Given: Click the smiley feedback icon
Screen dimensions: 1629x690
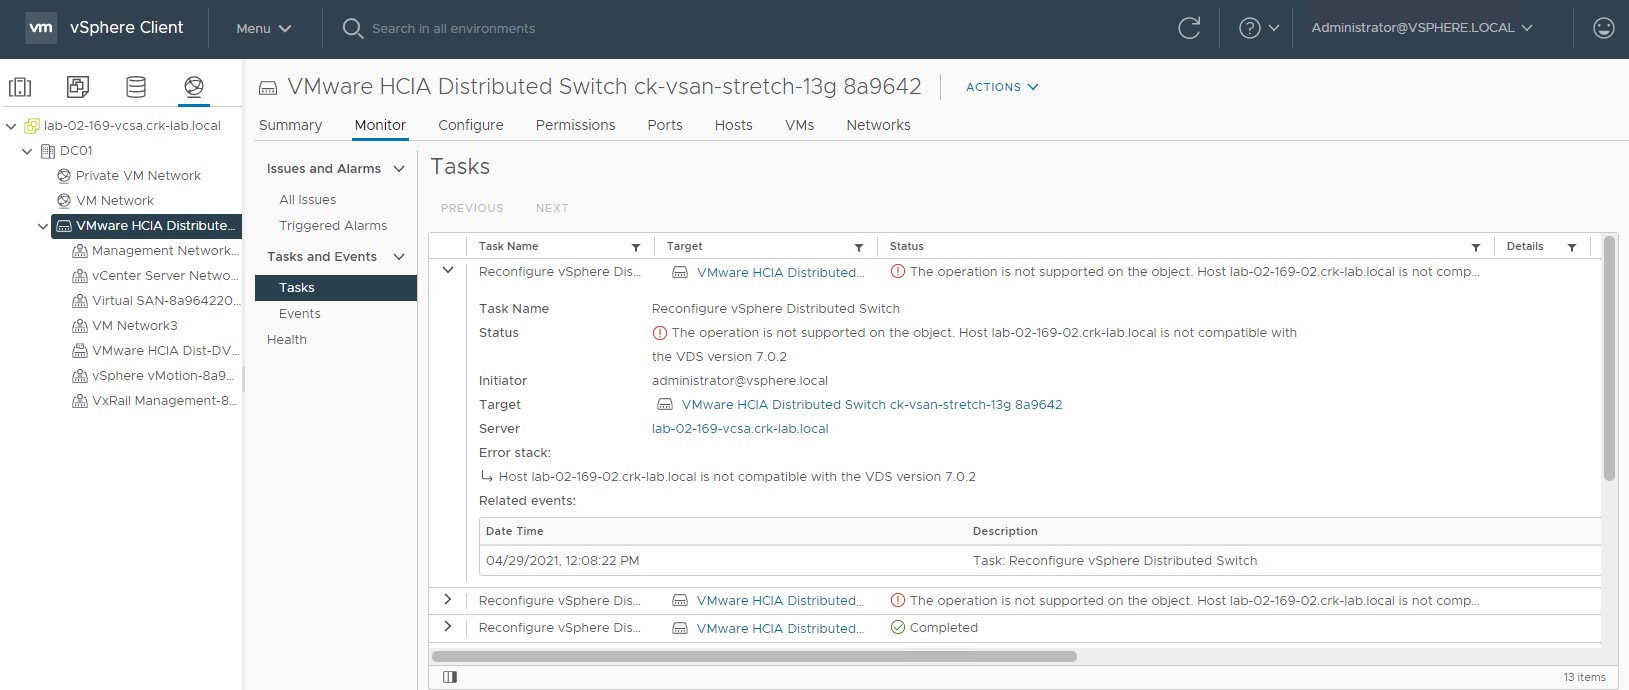Looking at the screenshot, I should pyautogui.click(x=1604, y=28).
